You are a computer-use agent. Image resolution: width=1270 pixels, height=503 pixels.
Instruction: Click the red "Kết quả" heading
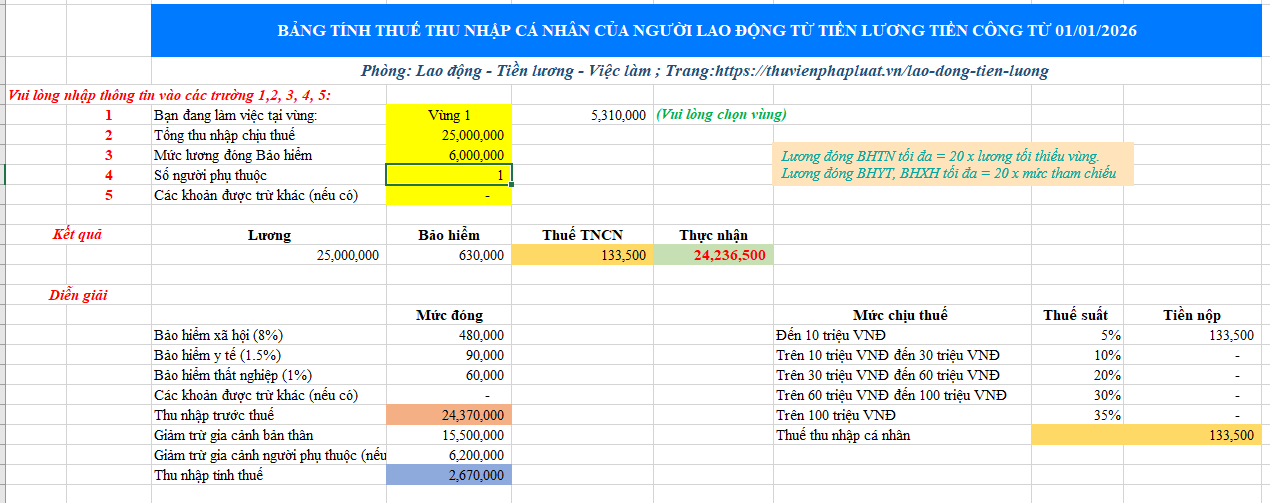77,235
